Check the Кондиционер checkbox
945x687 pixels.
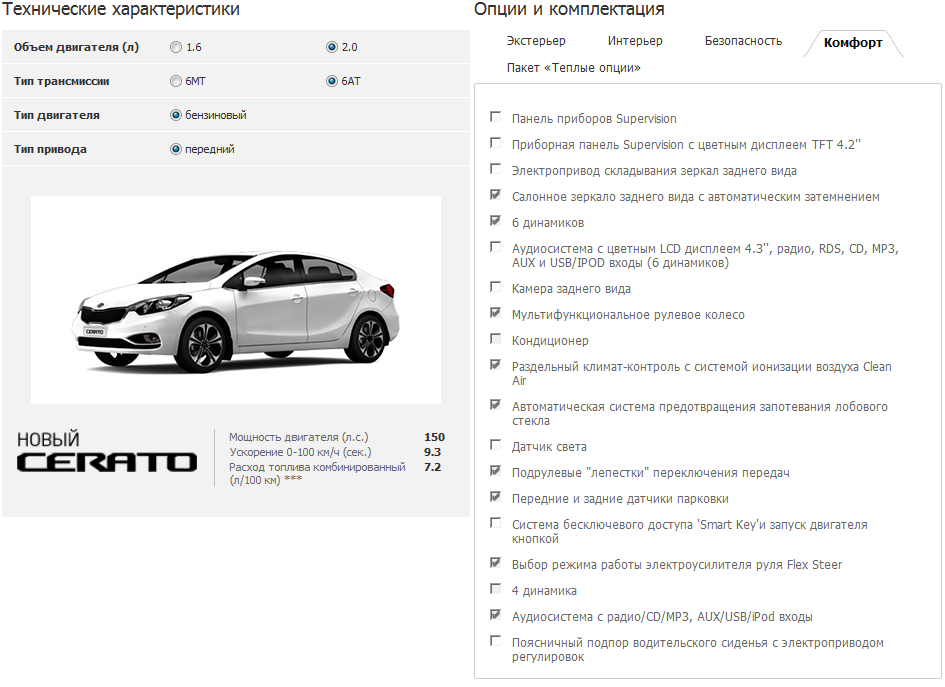tap(495, 339)
